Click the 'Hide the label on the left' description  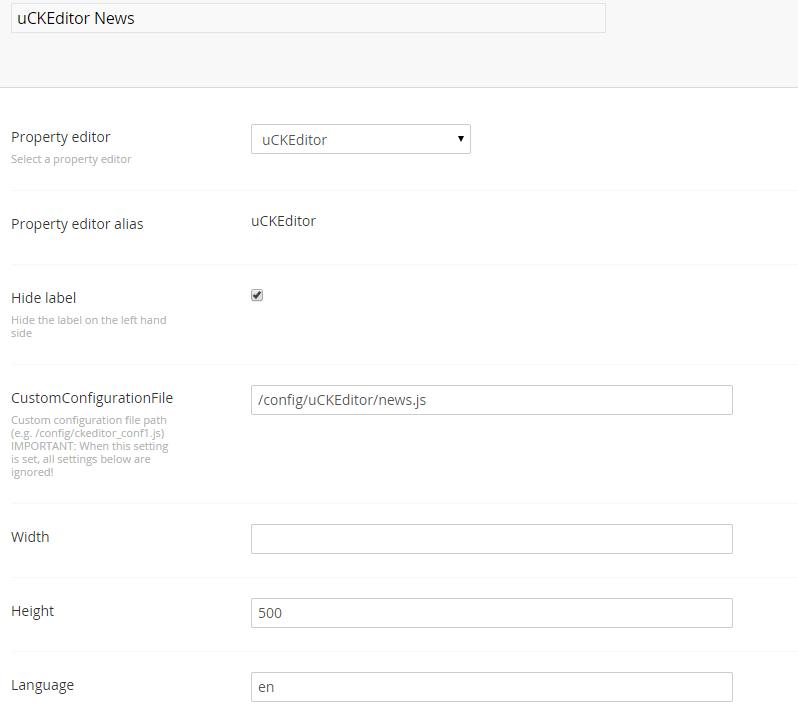89,326
